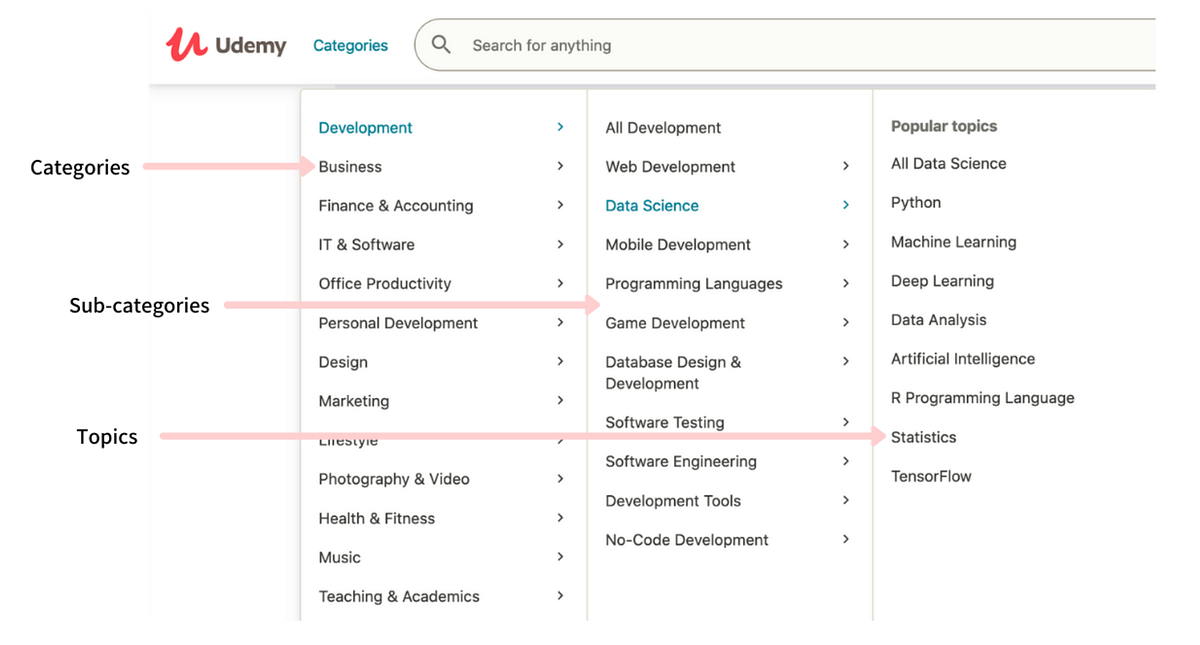Expand the Mobile Development chevron
This screenshot has width=1200, height=645.
tap(846, 244)
